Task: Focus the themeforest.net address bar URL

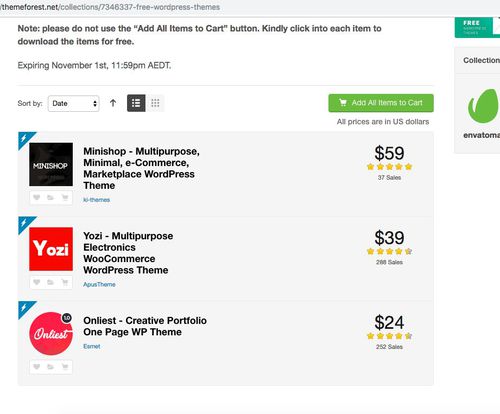Action: (x=110, y=7)
